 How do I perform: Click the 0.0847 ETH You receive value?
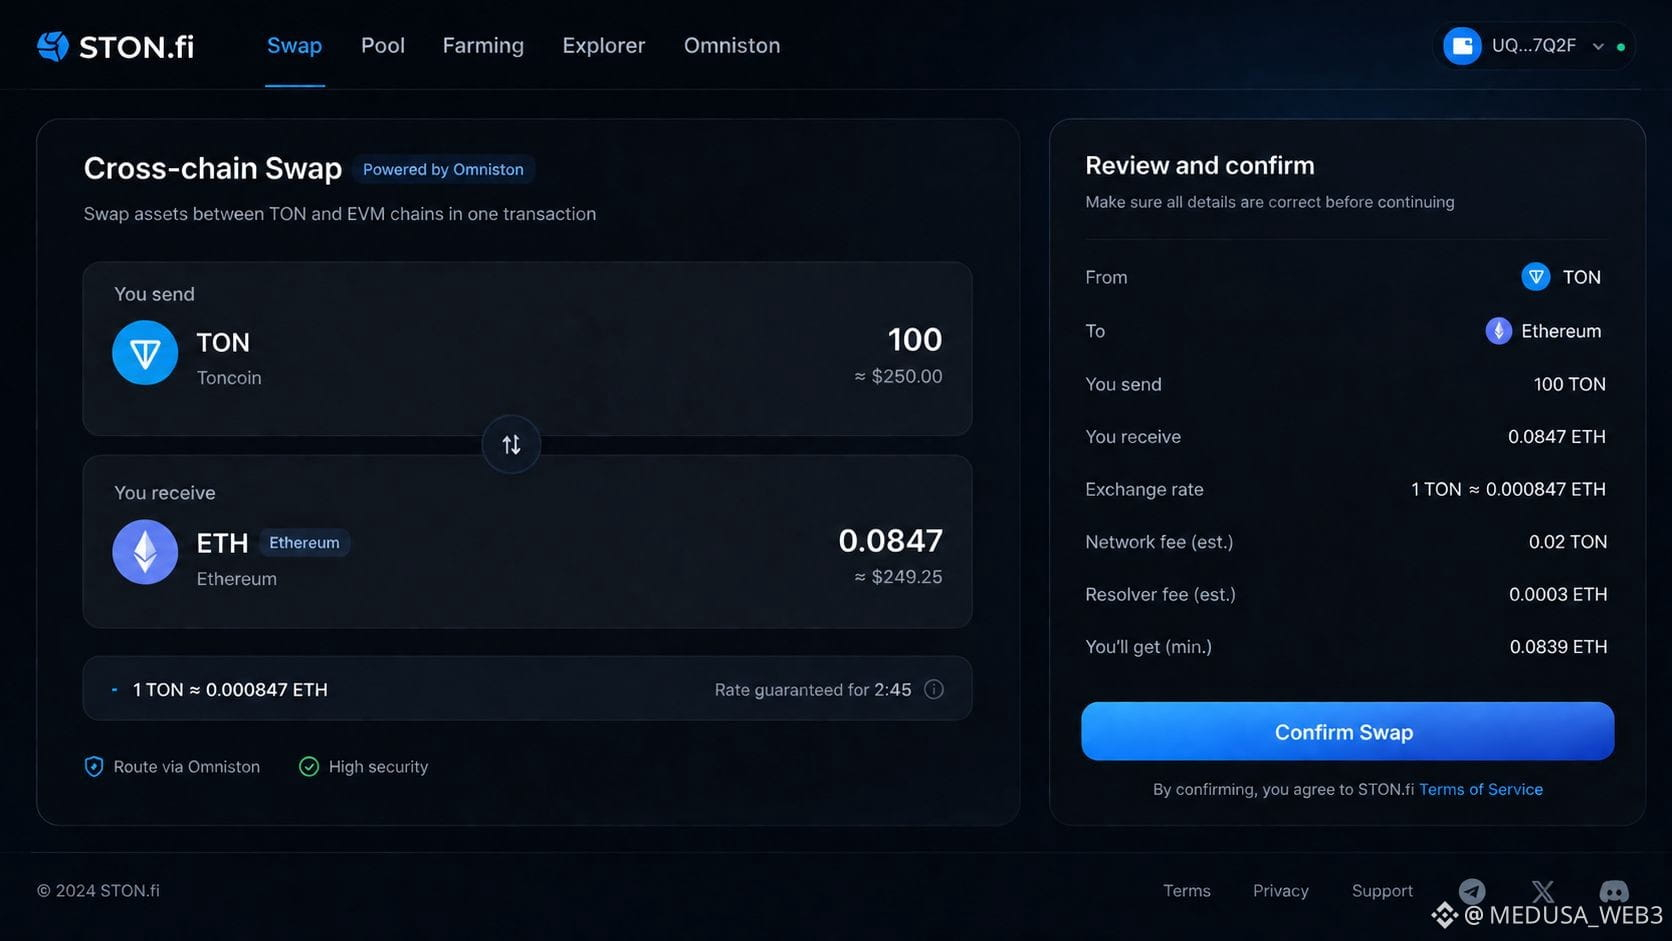coord(1556,437)
